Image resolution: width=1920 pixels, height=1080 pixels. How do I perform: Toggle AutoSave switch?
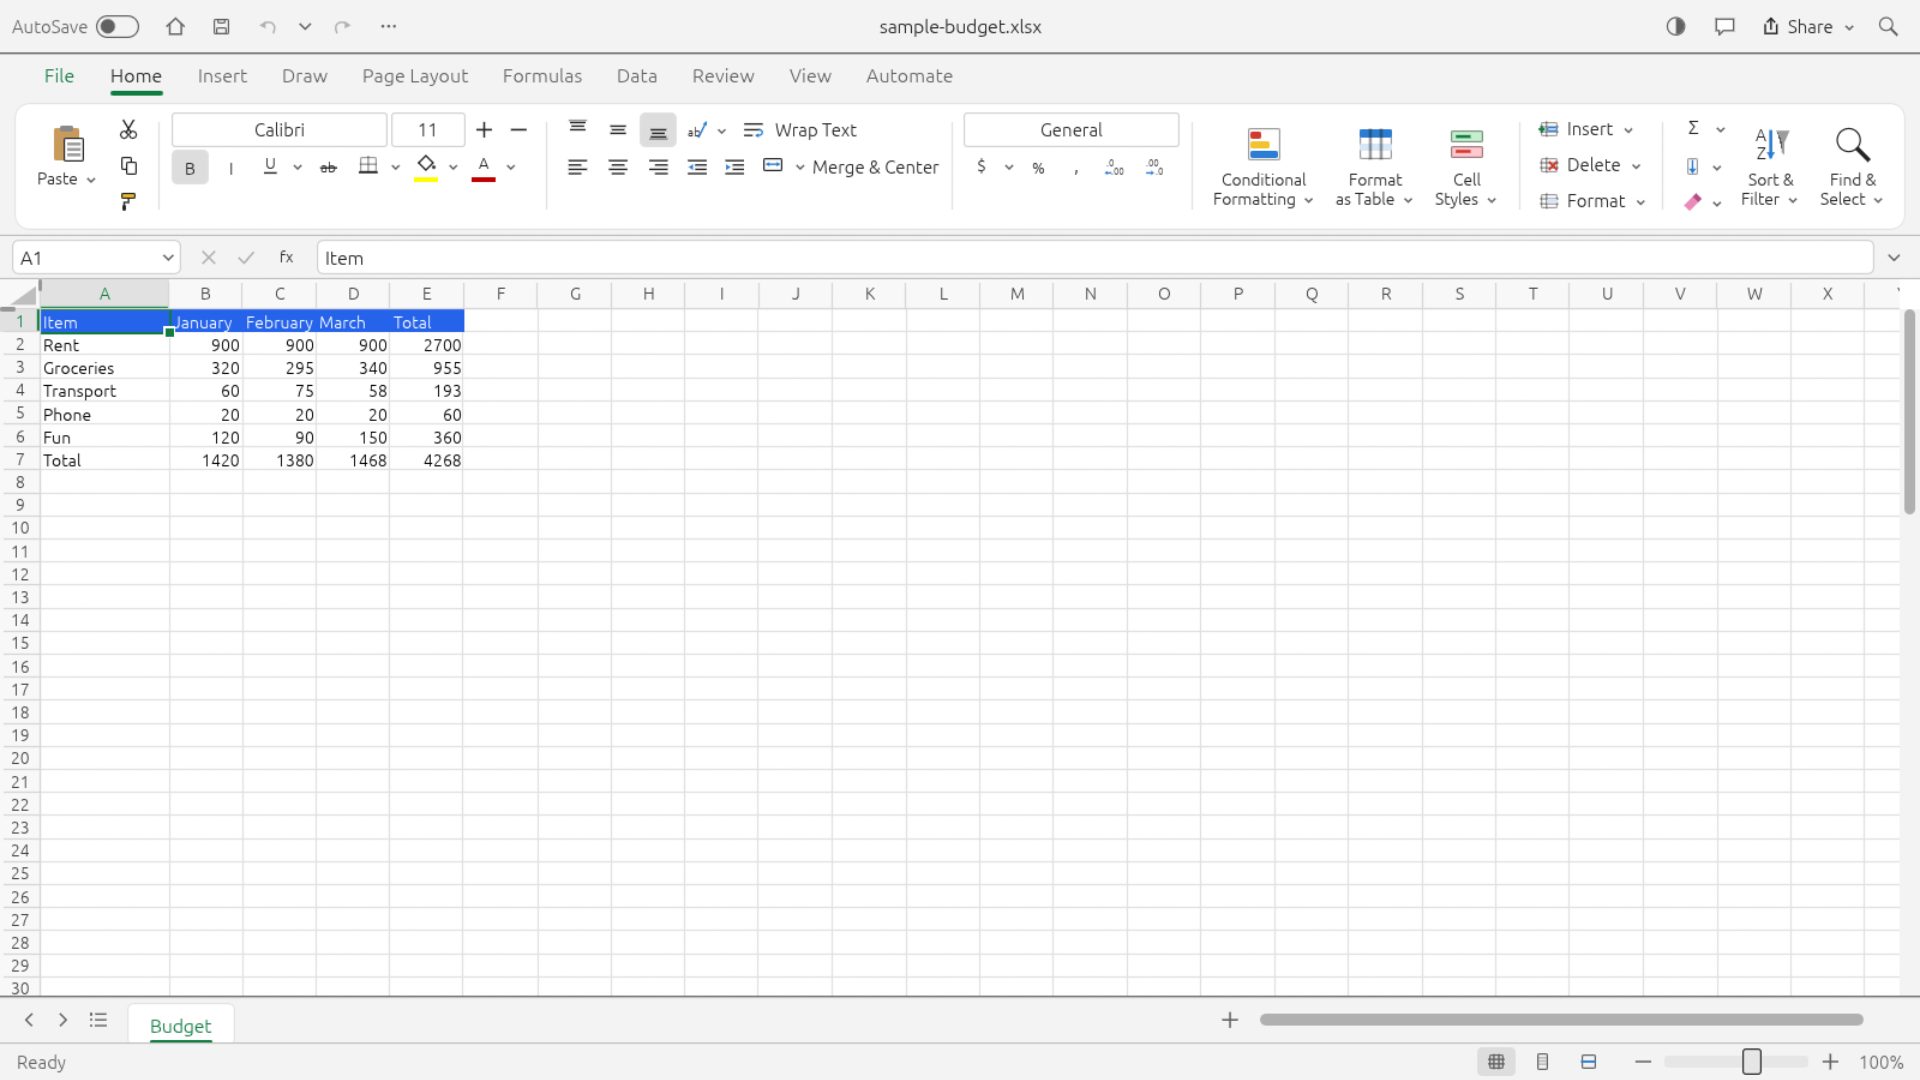(117, 27)
